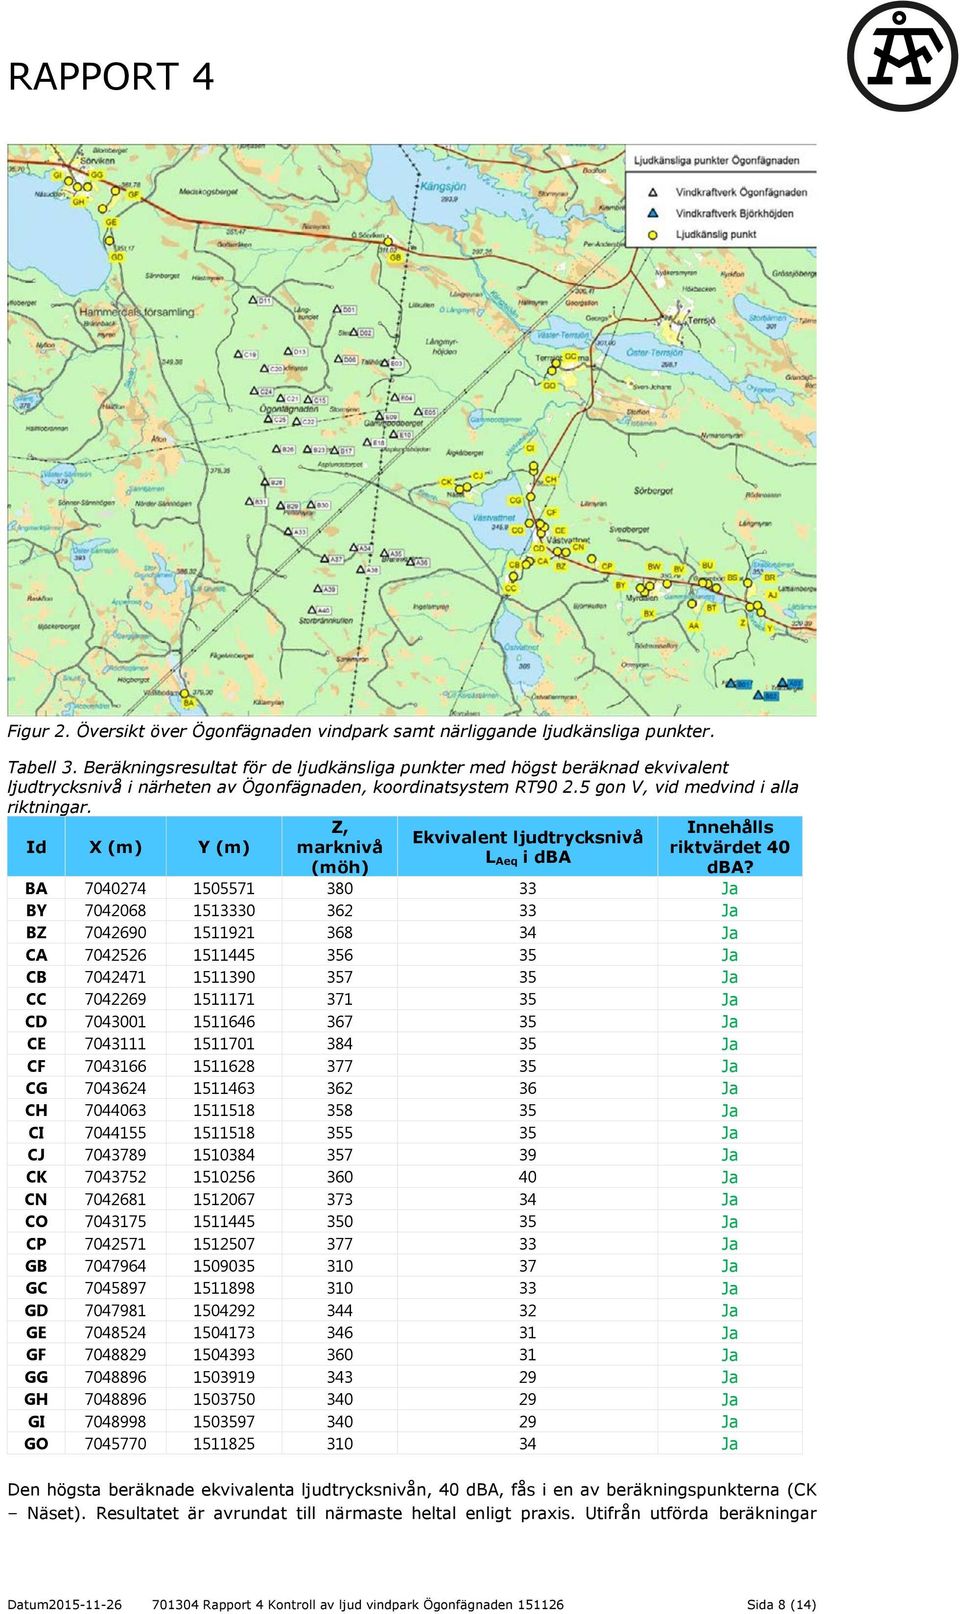Screen dimensions: 960x1614
Task: Select the CA cell in the Id column
Action: [36, 955]
